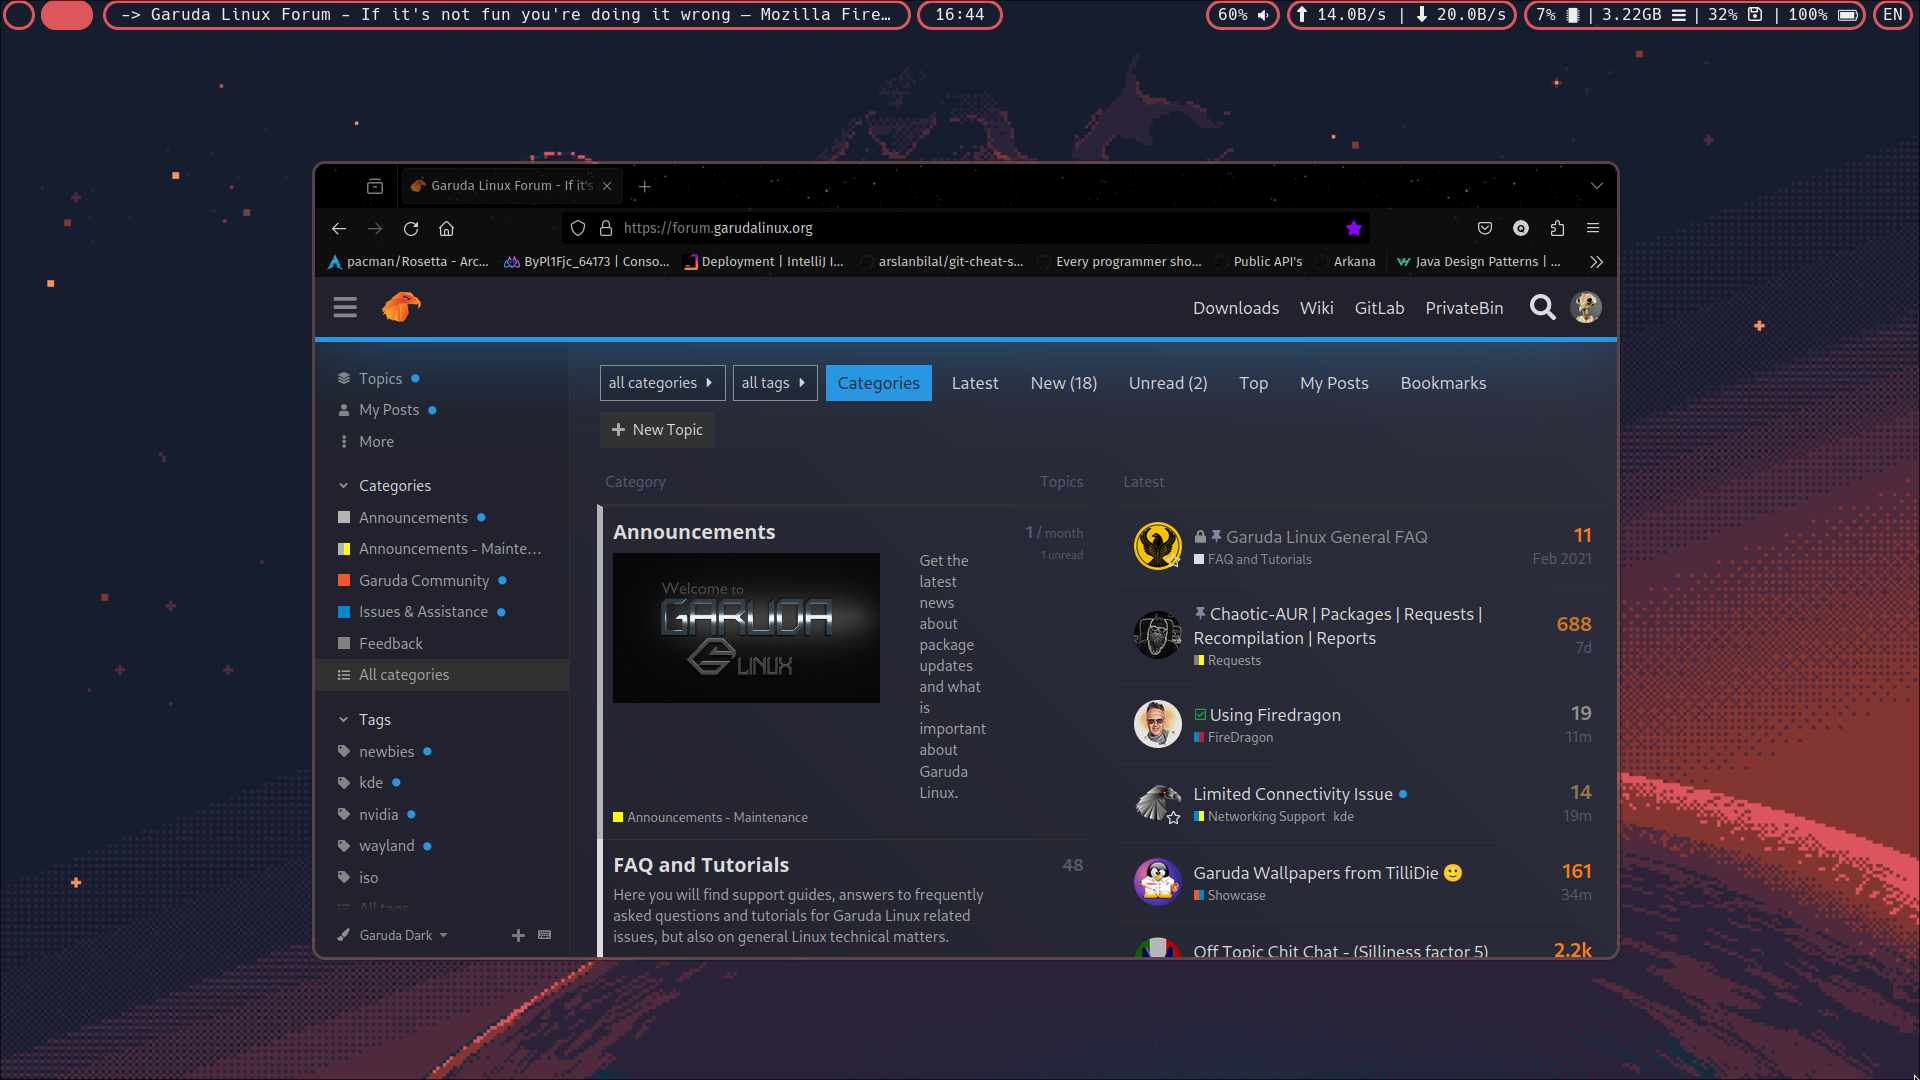This screenshot has height=1080, width=1920.
Task: Select All categories in the sidebar
Action: 442,675
